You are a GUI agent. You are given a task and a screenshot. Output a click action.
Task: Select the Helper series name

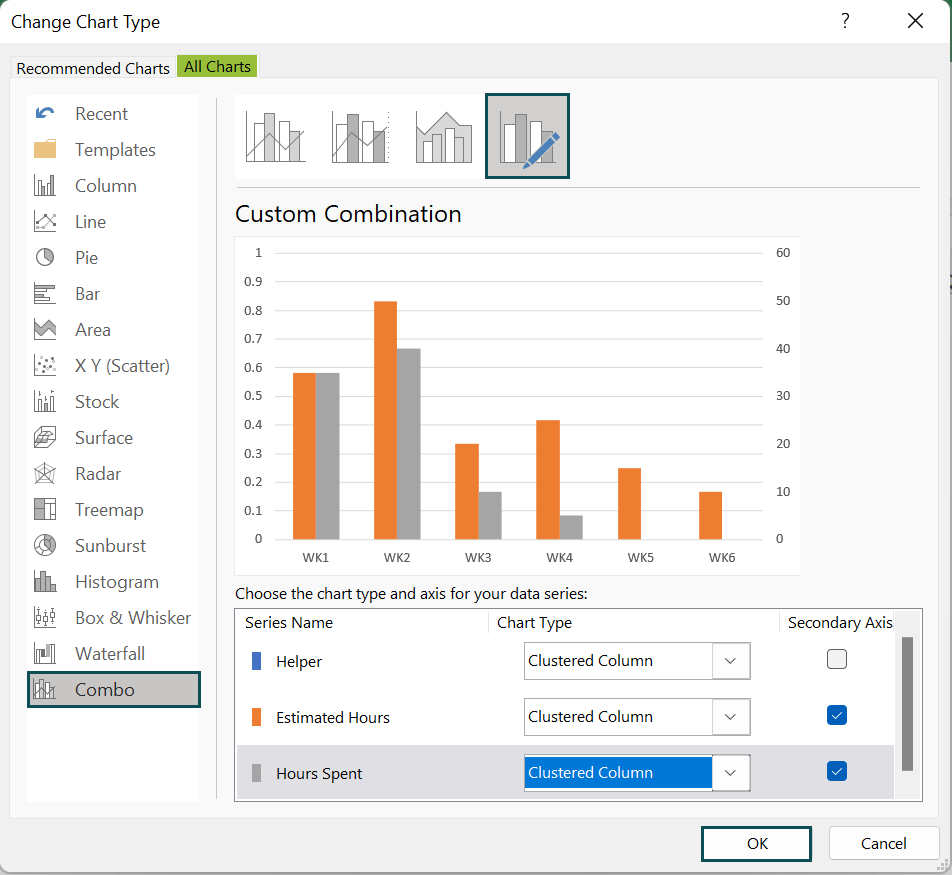(x=299, y=662)
